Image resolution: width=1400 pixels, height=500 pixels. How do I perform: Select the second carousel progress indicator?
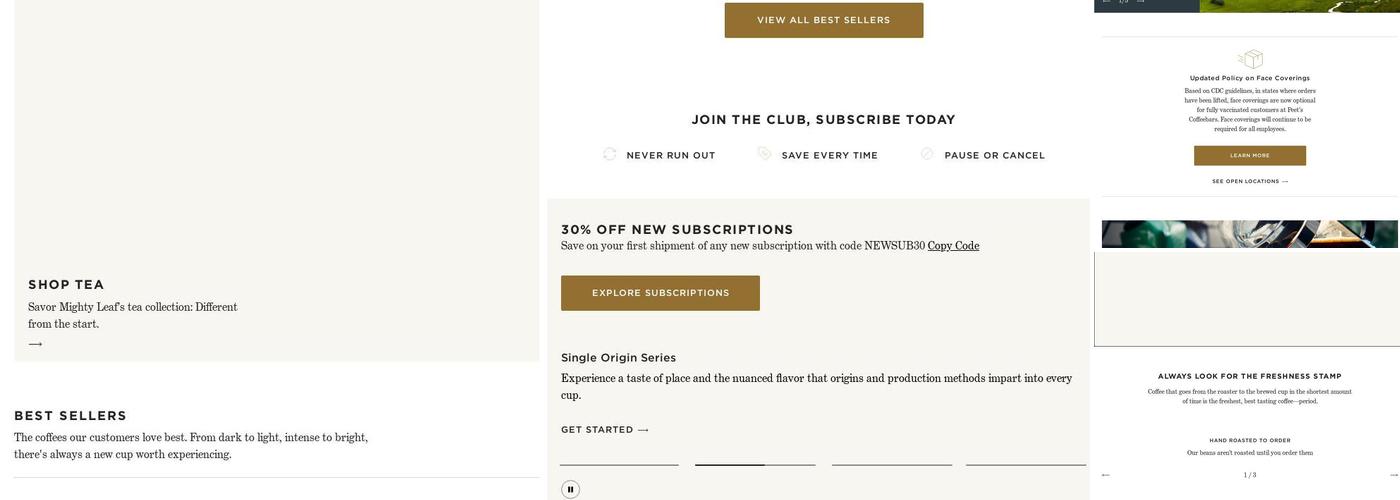(755, 465)
